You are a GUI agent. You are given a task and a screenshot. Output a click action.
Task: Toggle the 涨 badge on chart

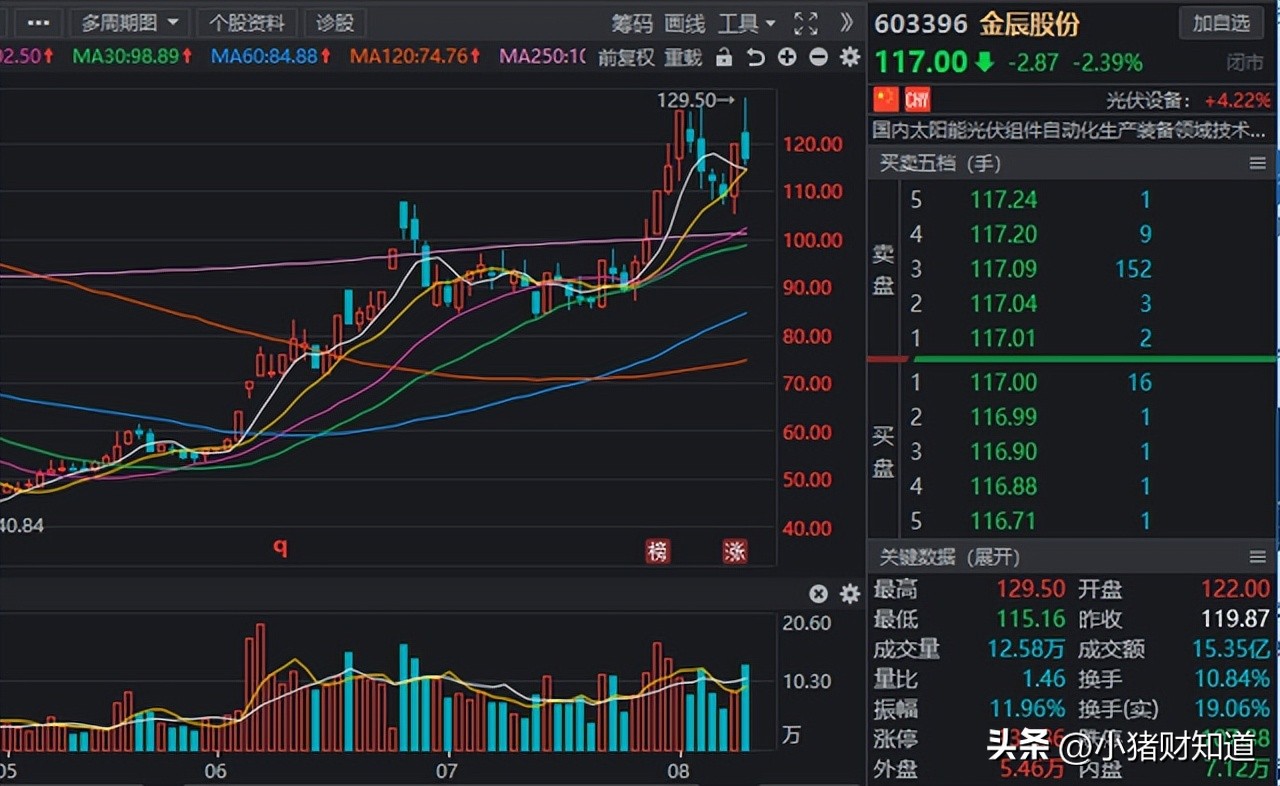coord(735,550)
